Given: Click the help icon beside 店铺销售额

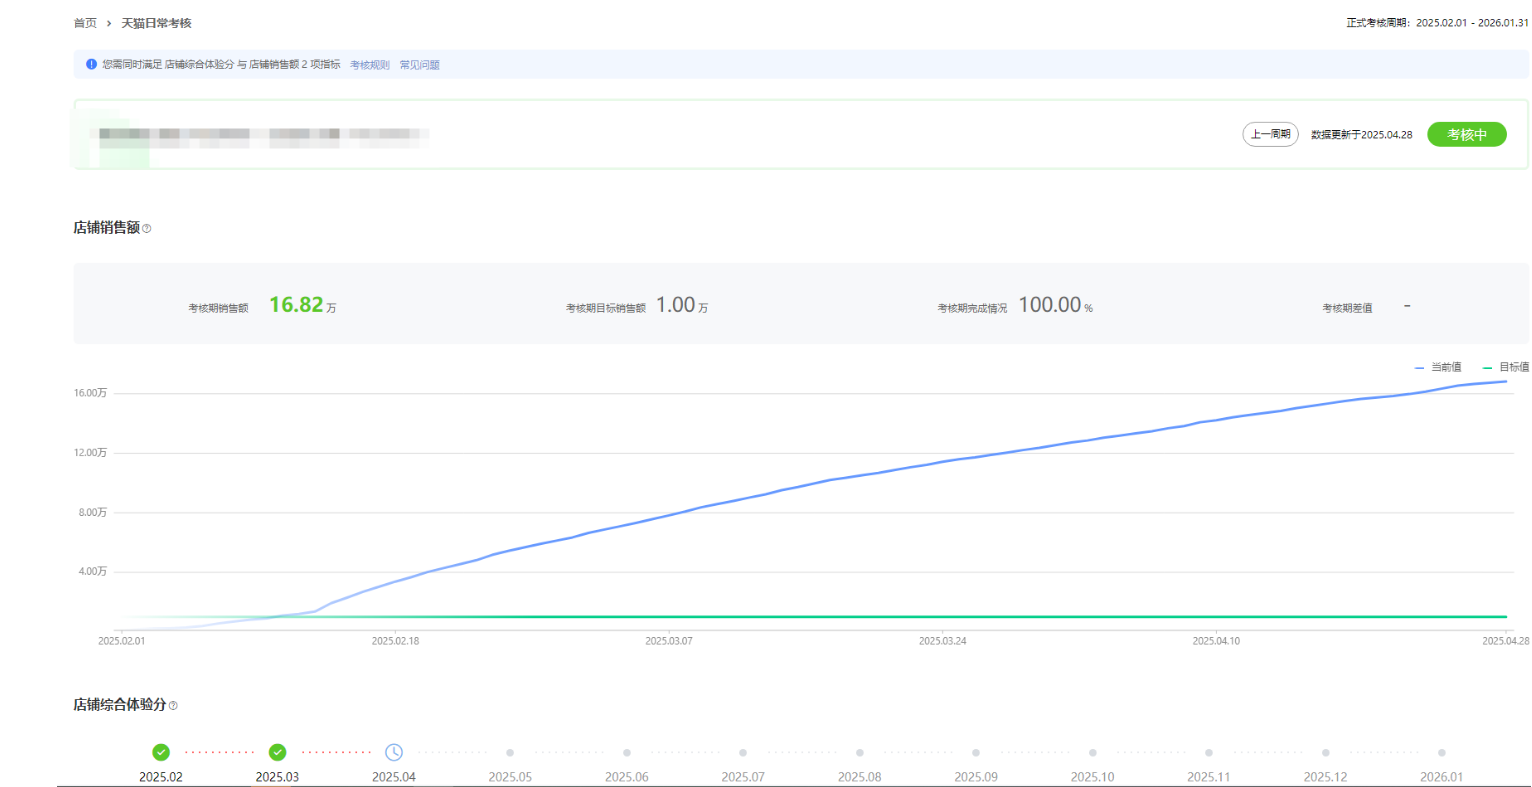Looking at the screenshot, I should [147, 229].
